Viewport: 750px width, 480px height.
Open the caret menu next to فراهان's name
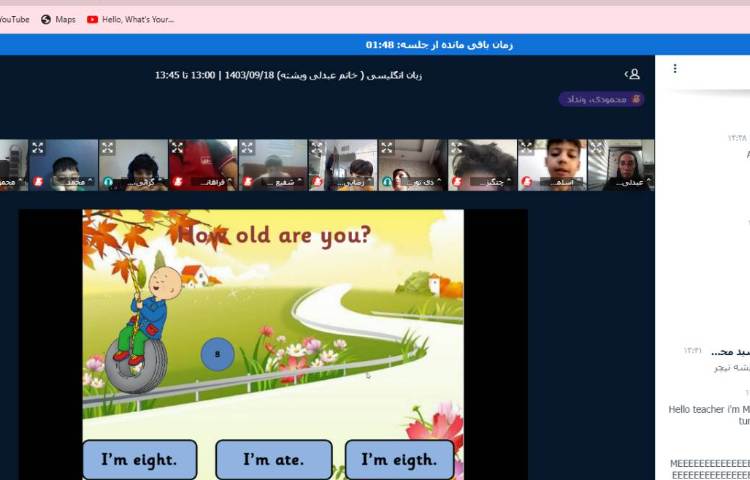pyautogui.click(x=230, y=181)
